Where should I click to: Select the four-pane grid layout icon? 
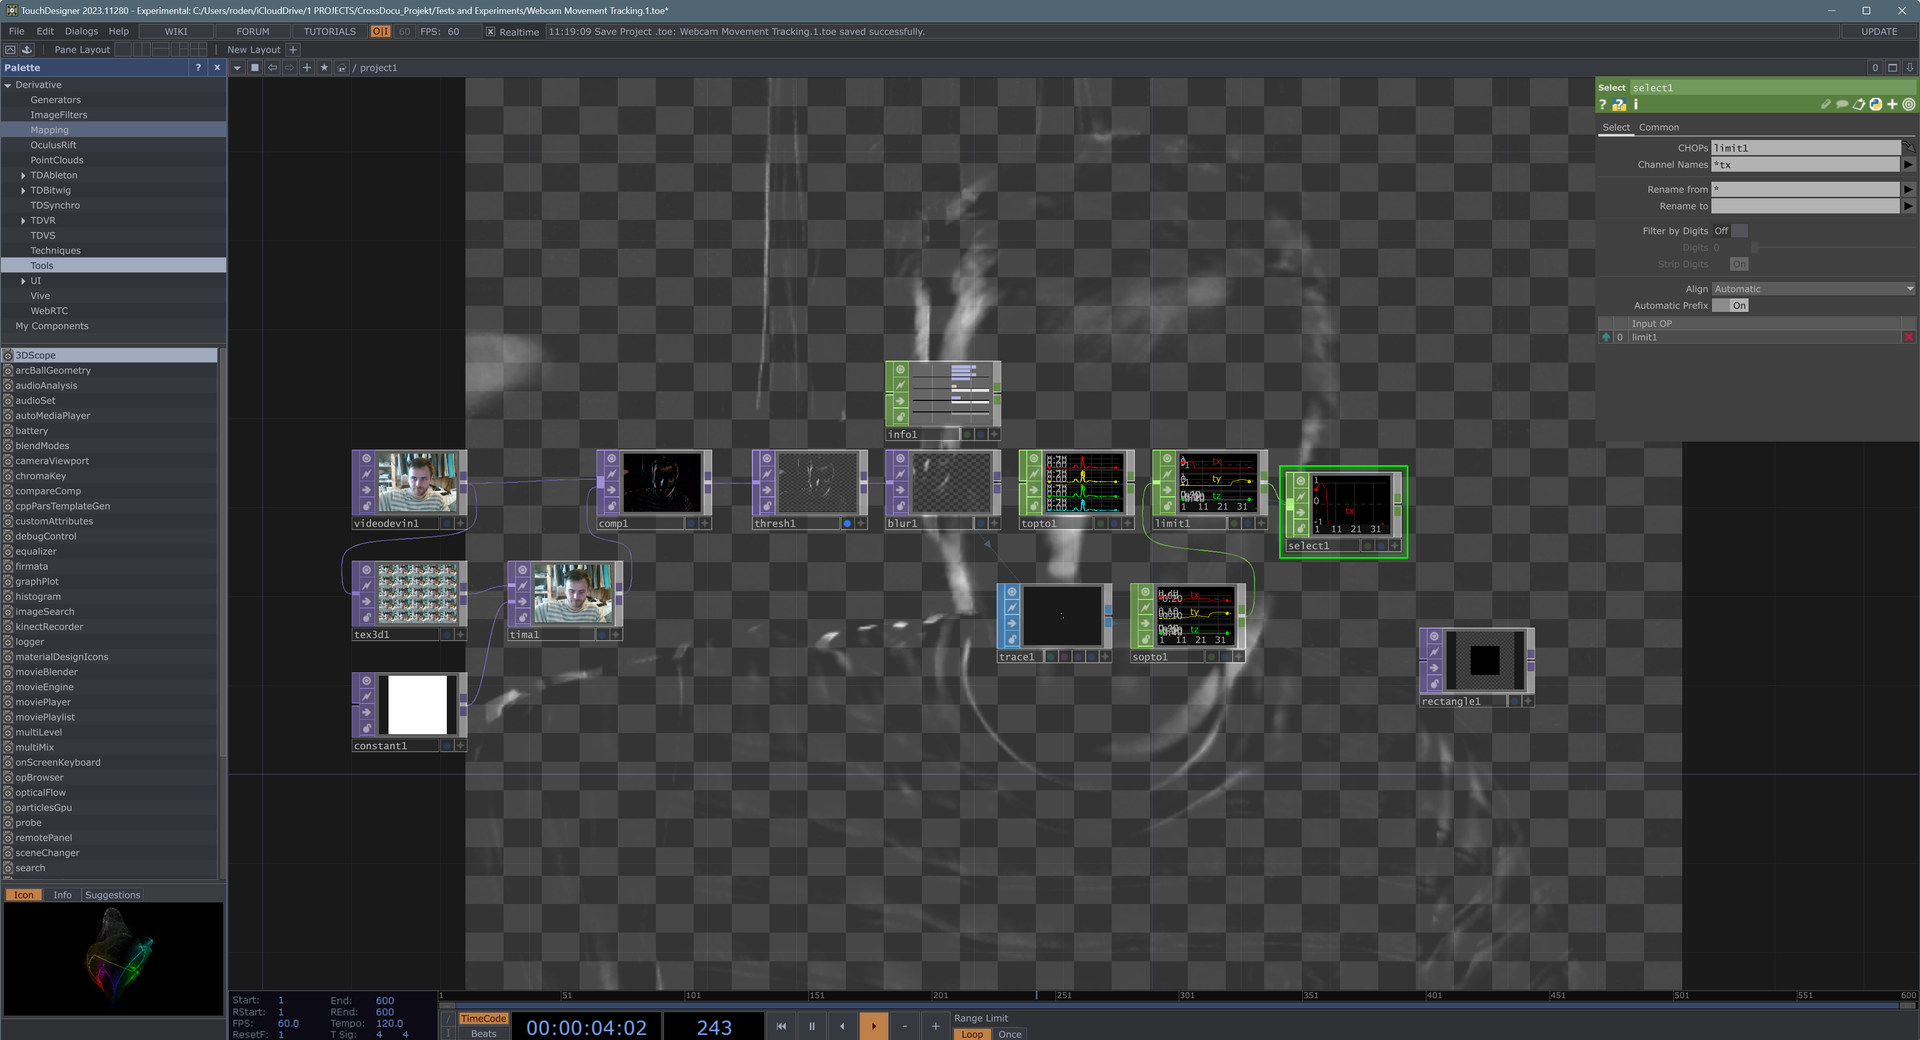[198, 49]
